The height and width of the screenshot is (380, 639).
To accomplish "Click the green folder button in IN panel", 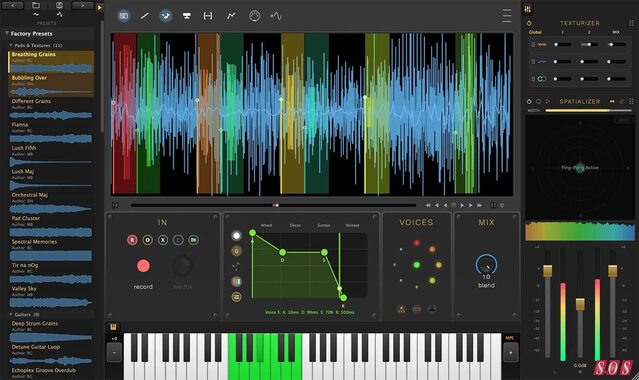I will [194, 240].
